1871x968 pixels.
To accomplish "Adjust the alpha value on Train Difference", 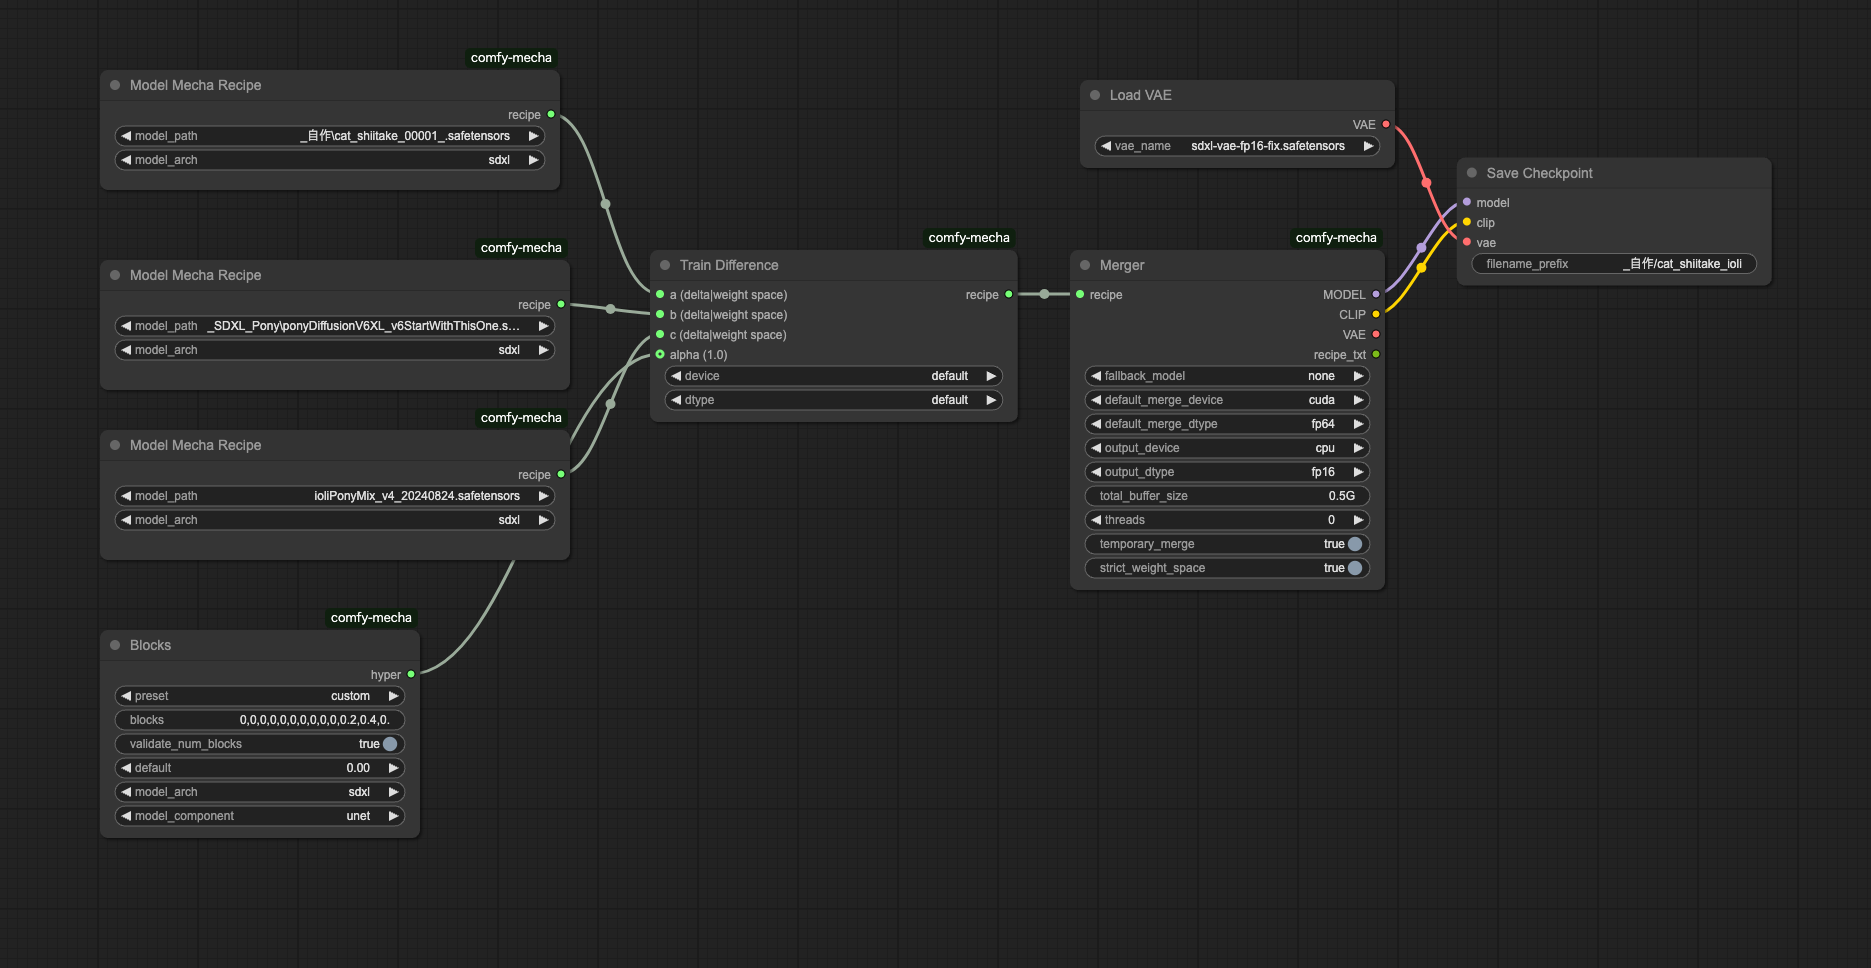I will click(697, 354).
